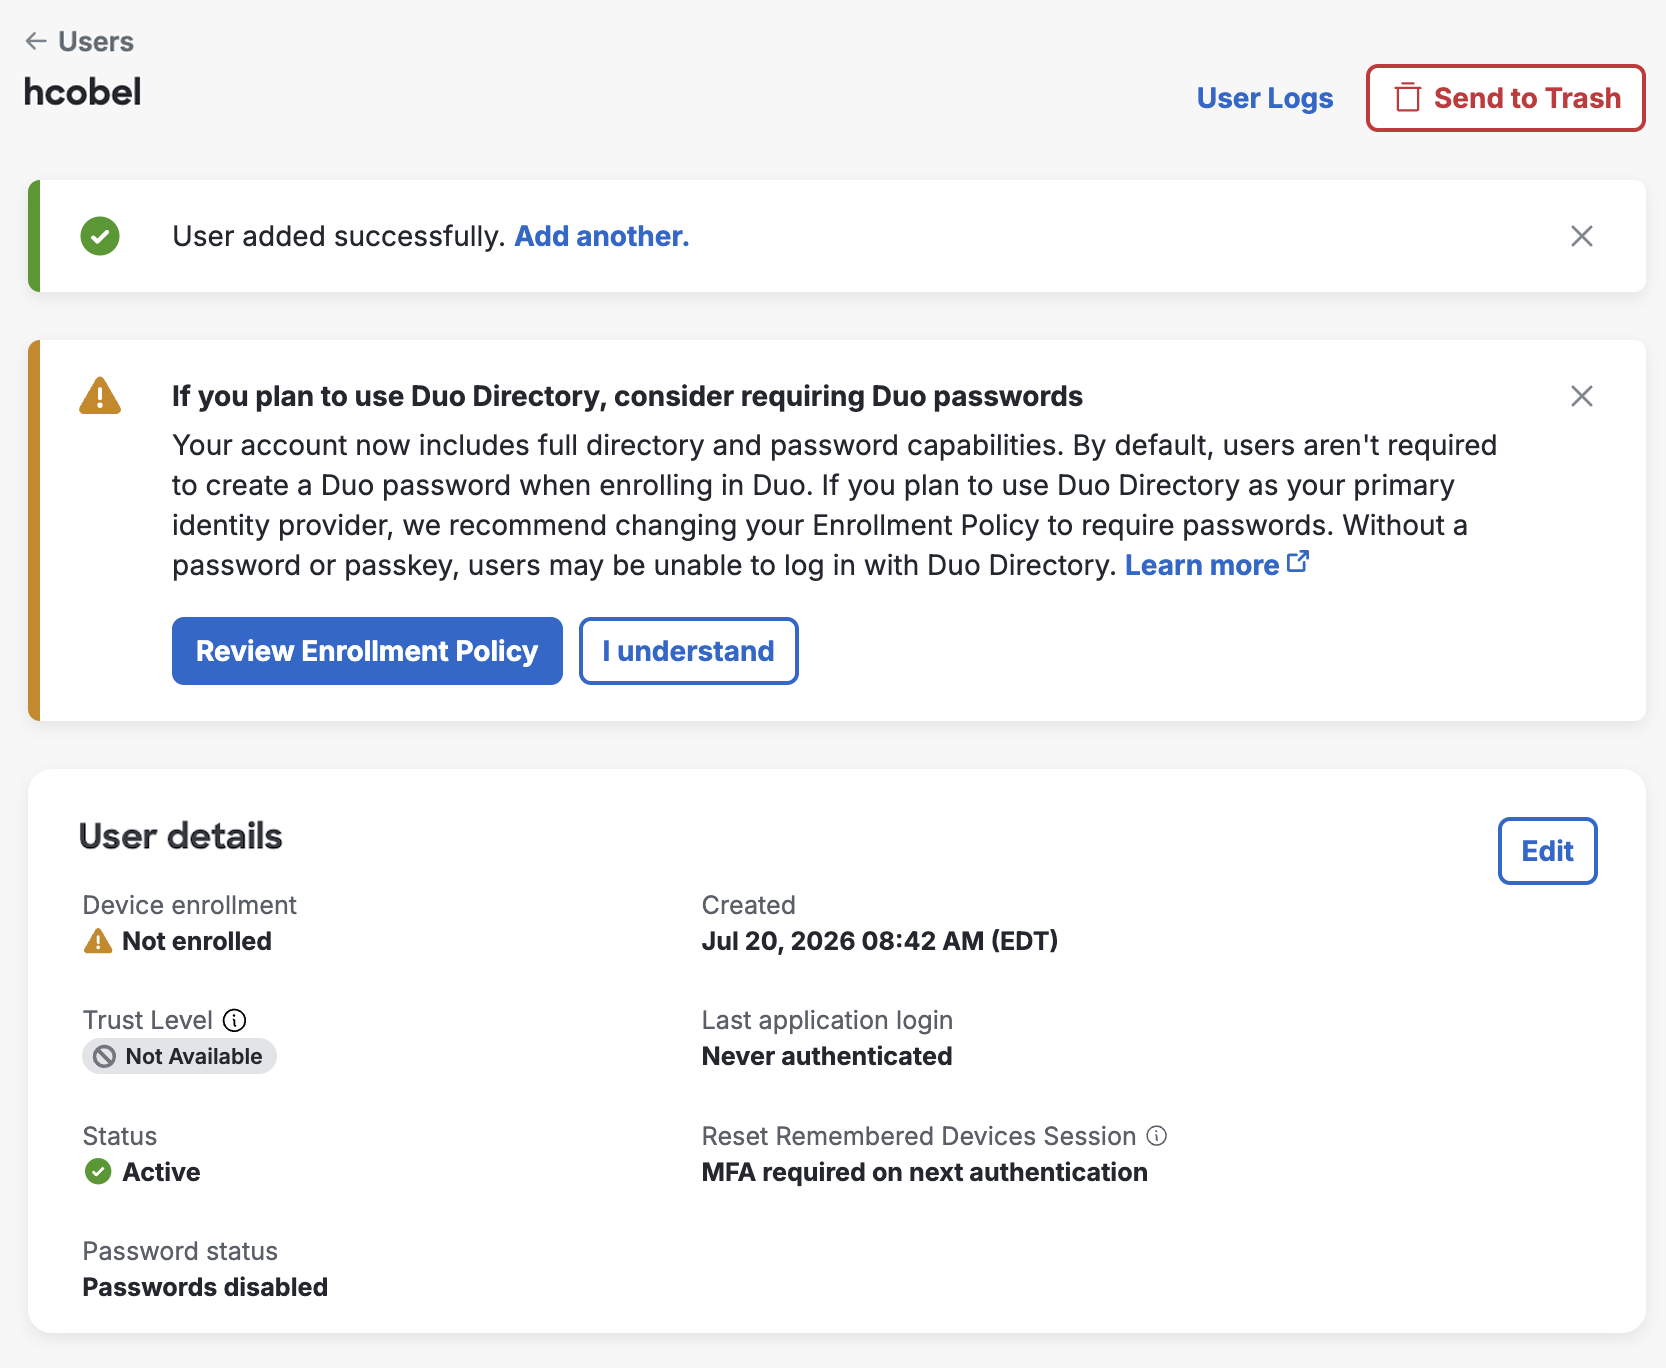Show info about Trust Level

point(234,1020)
